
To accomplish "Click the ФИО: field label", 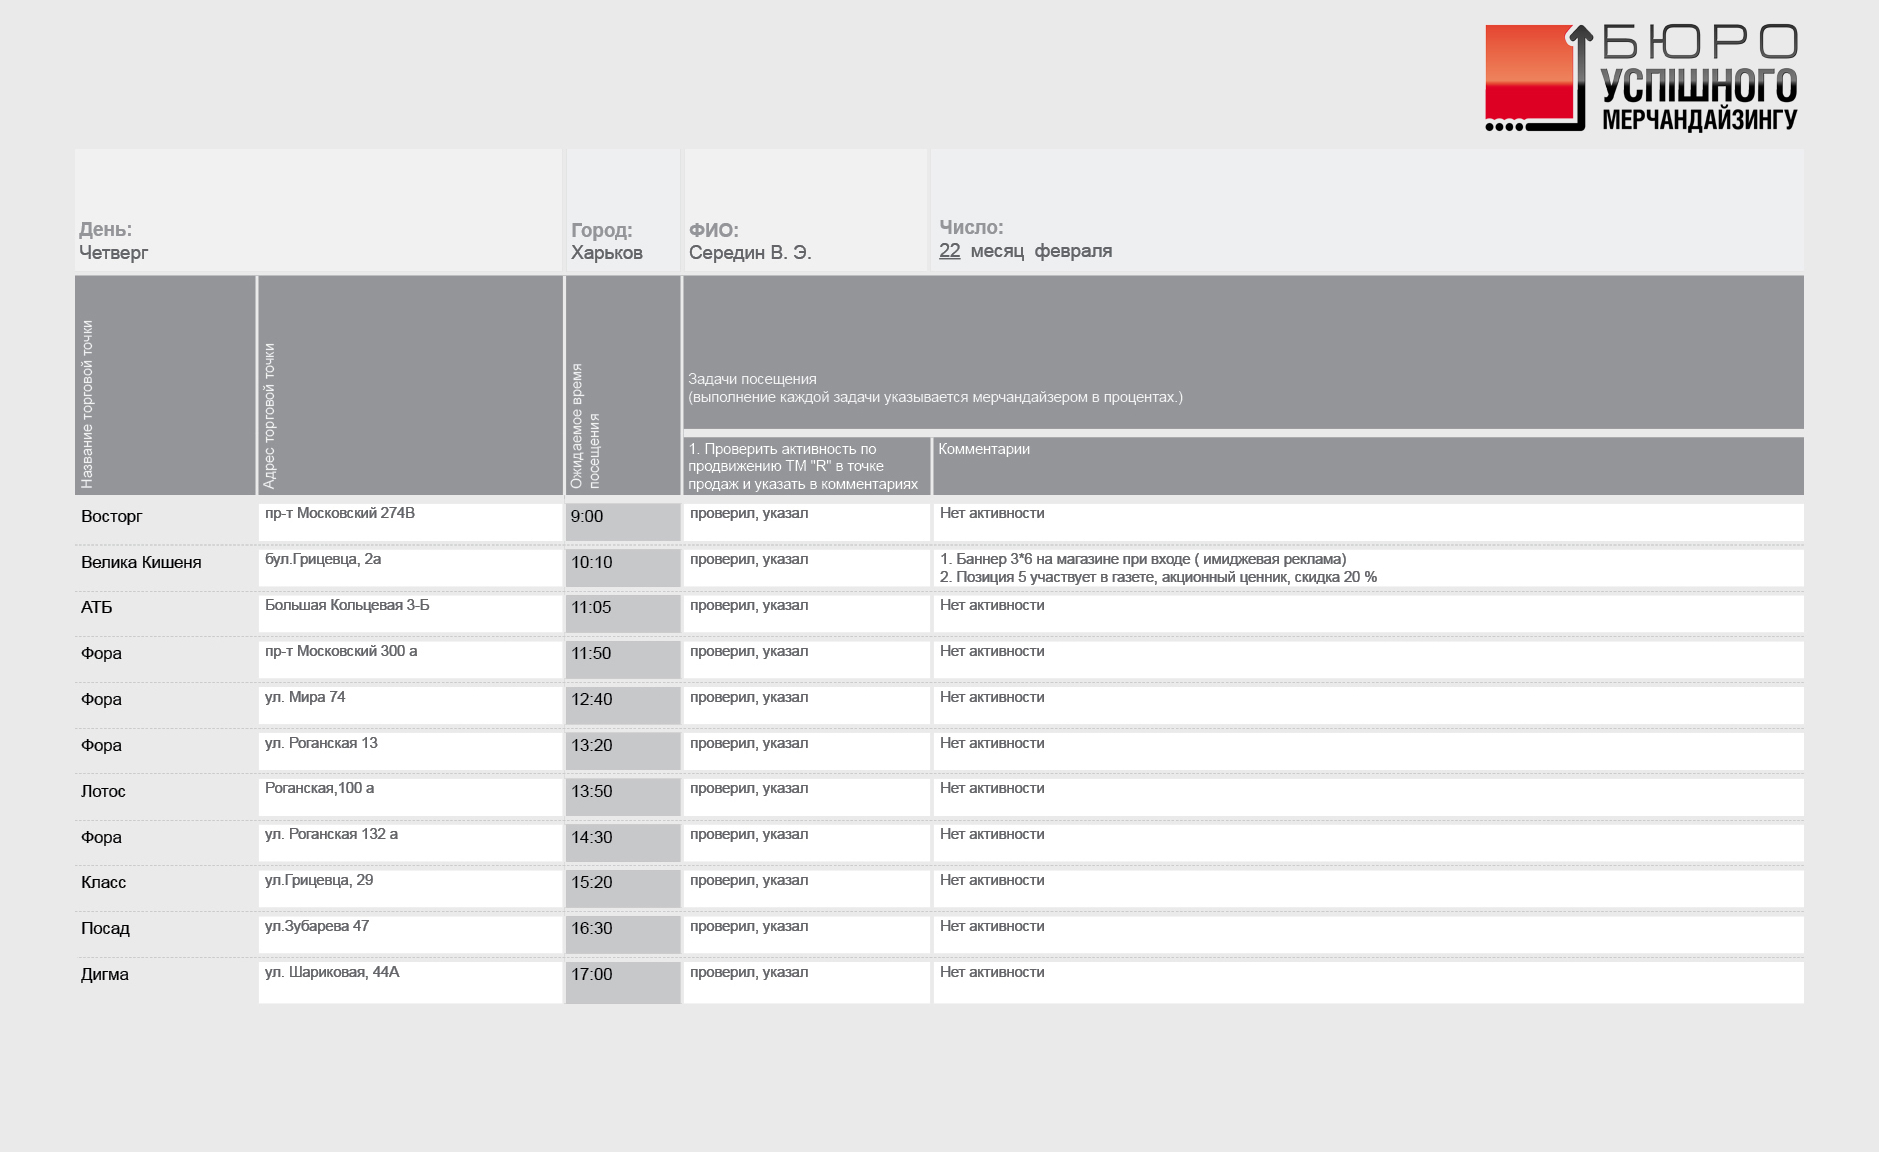I will click(713, 230).
